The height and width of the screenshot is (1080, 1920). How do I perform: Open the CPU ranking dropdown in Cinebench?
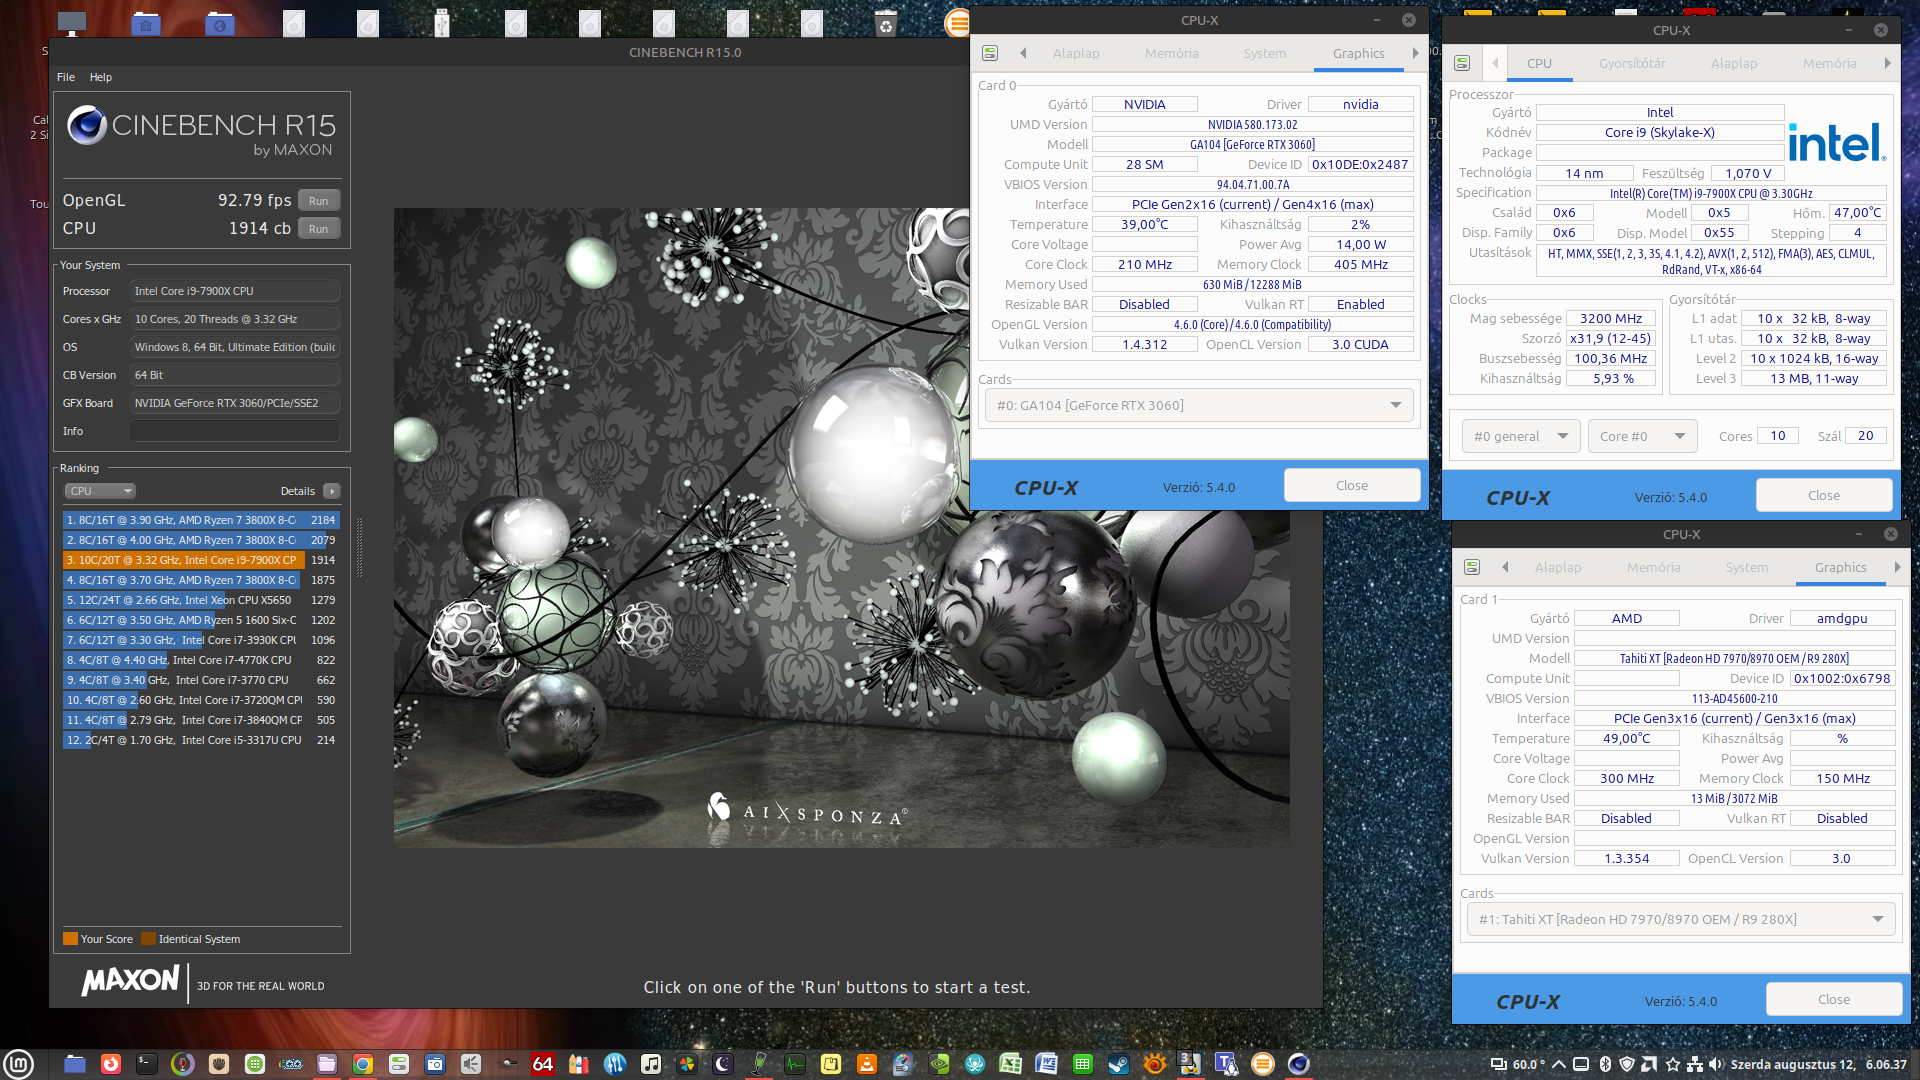click(x=100, y=491)
